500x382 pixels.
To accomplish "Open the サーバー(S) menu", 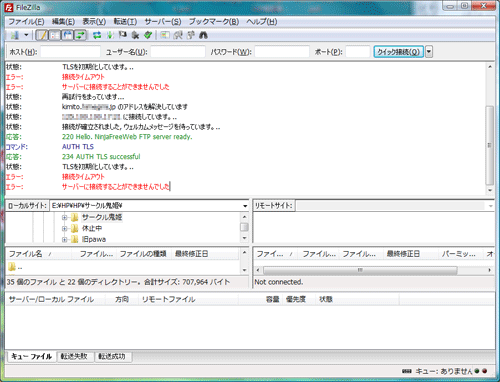I will 163,22.
